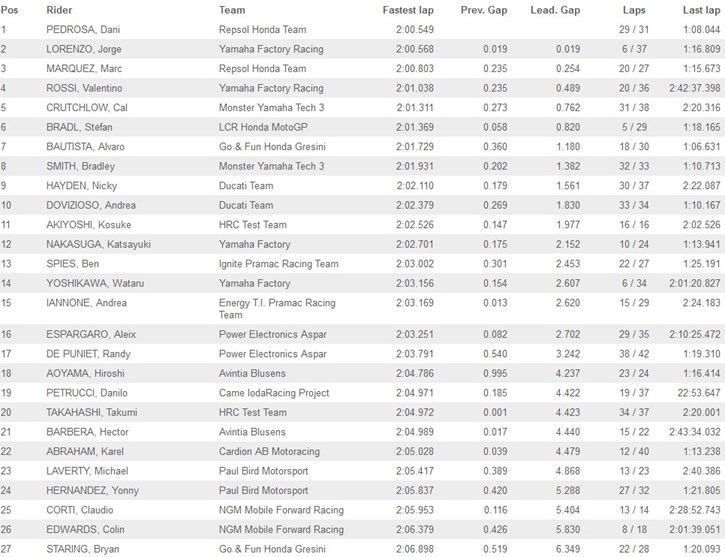Select rider PEDROSA, Dani
Screen dimensions: 725x557
[x=83, y=30]
